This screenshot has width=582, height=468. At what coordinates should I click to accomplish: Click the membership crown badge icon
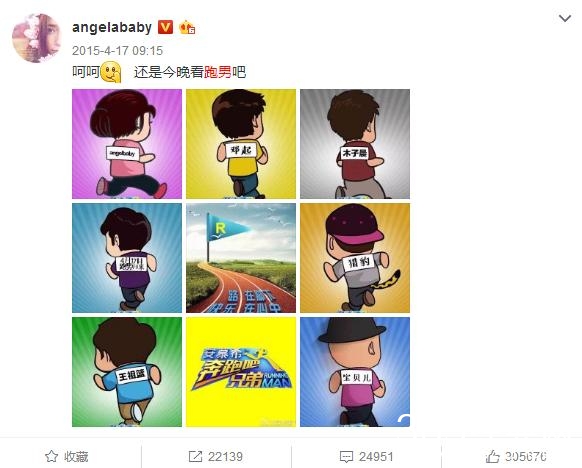coord(187,27)
